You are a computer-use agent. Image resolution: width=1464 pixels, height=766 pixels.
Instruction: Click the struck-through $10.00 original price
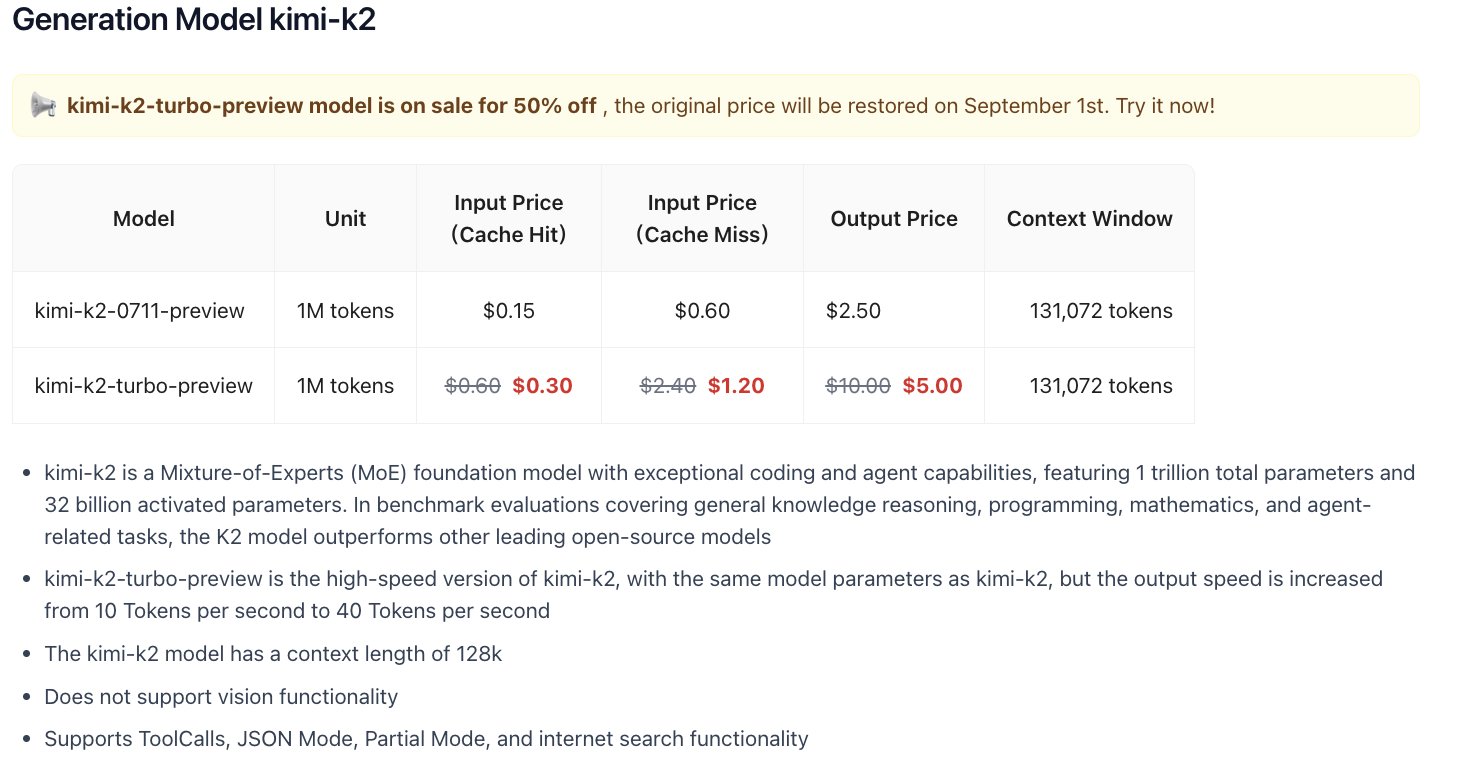(858, 386)
